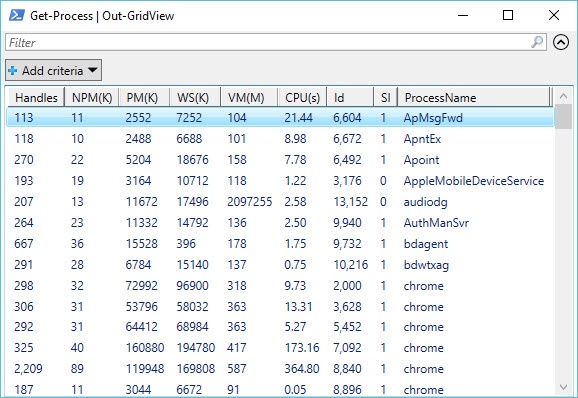The height and width of the screenshot is (398, 578).
Task: Open the Add criteria dropdown
Action: click(53, 70)
